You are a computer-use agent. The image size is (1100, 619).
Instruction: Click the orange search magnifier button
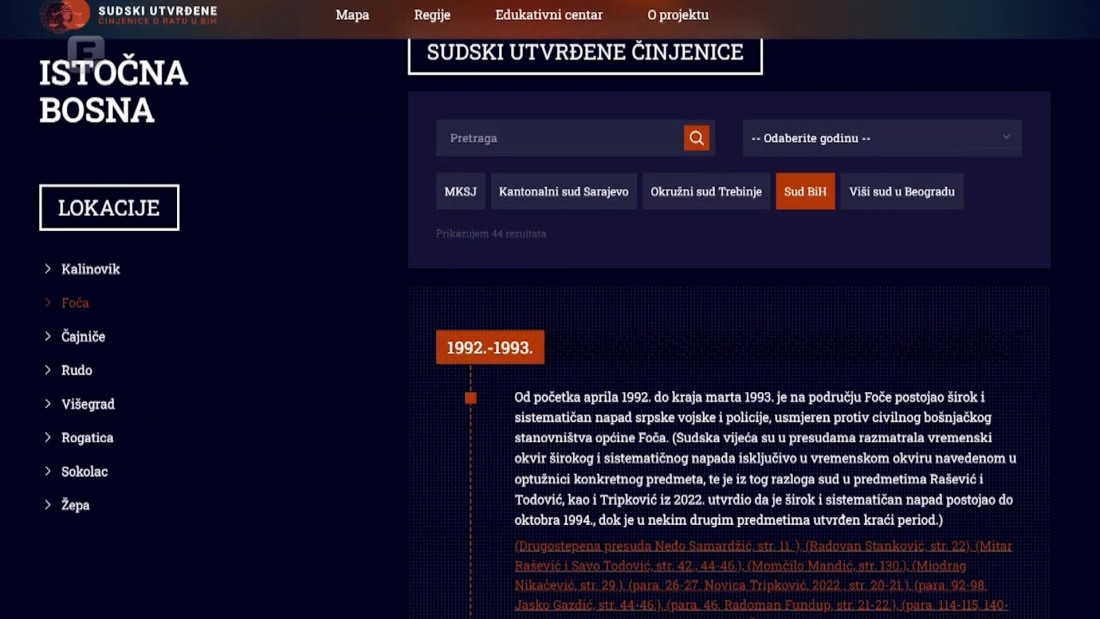pos(696,138)
